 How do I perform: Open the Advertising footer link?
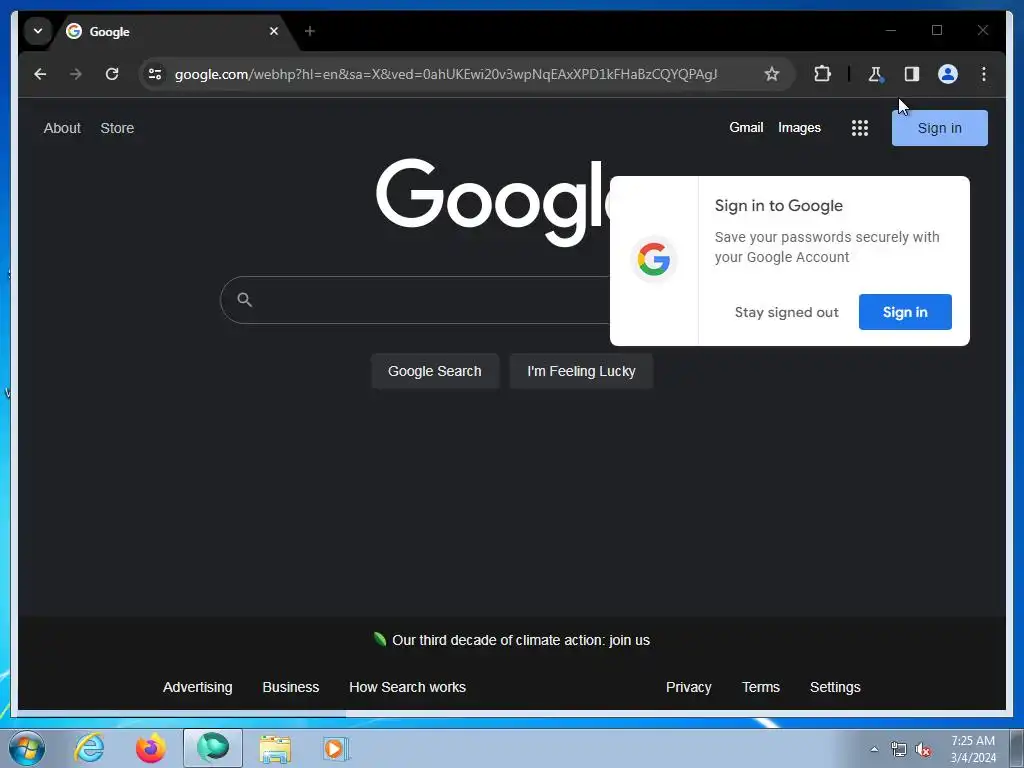click(198, 687)
